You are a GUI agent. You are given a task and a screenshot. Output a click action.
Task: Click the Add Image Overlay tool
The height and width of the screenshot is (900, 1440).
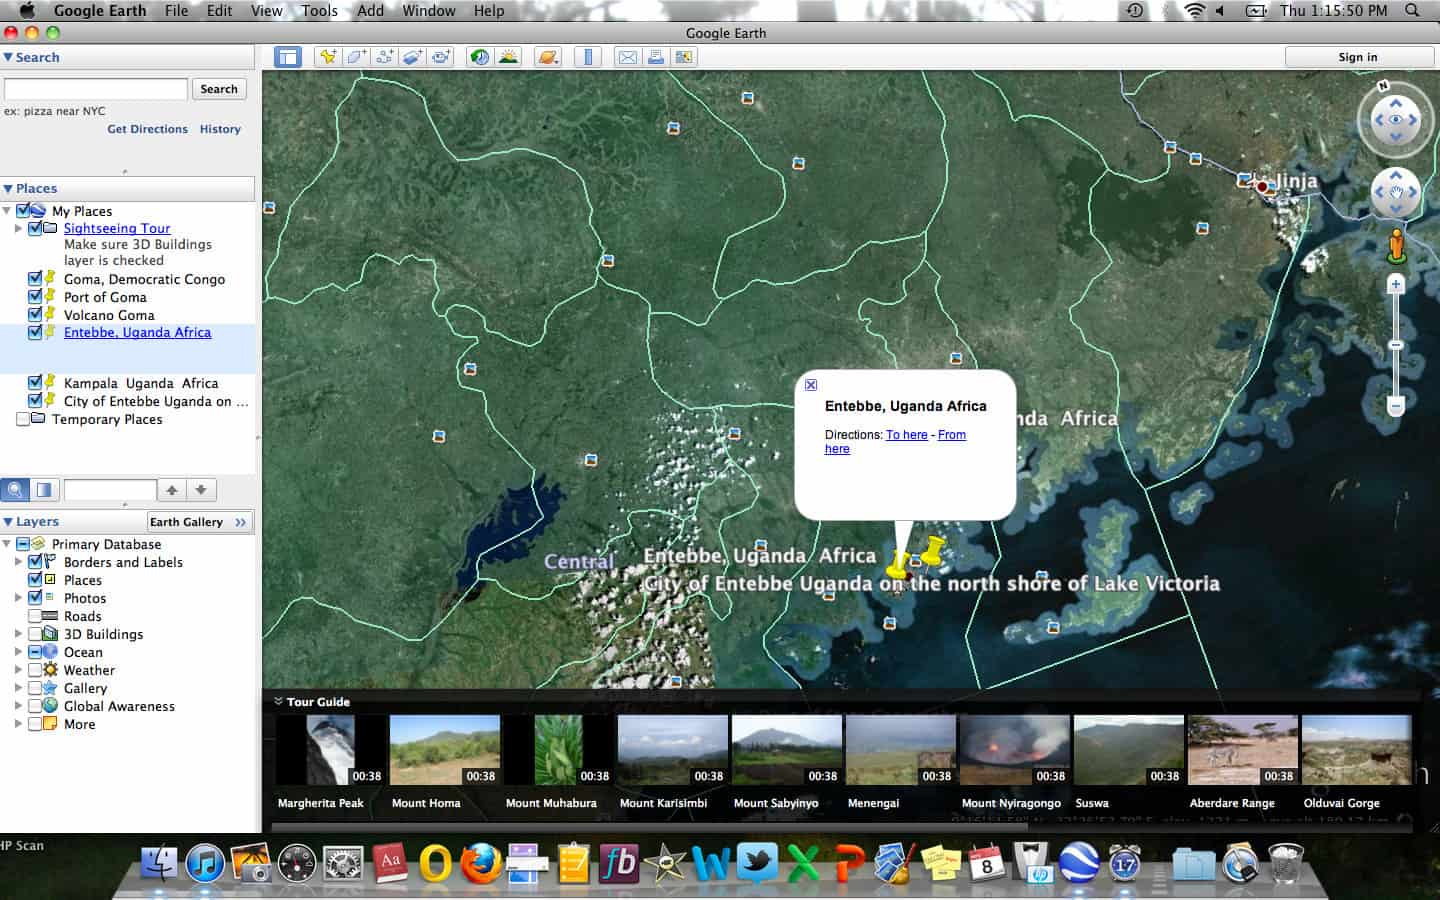(x=413, y=57)
